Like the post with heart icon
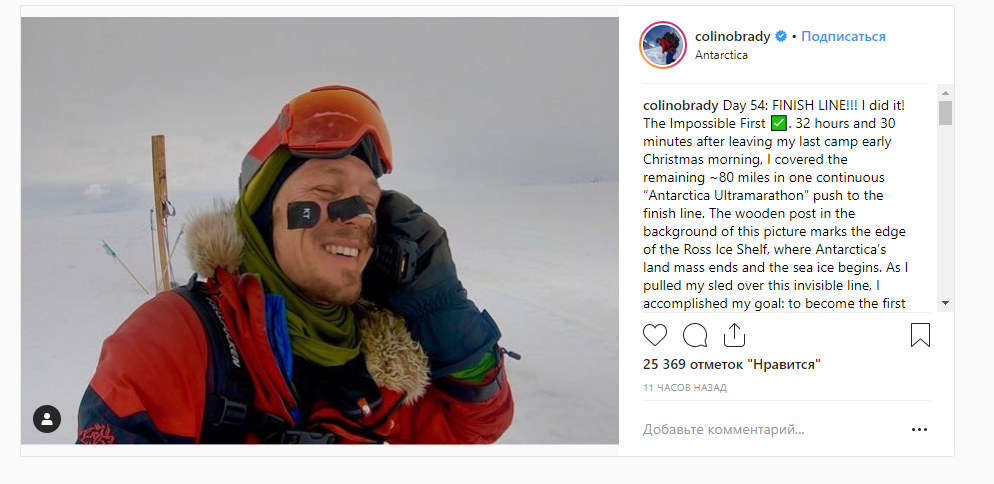The image size is (994, 484). pyautogui.click(x=655, y=335)
